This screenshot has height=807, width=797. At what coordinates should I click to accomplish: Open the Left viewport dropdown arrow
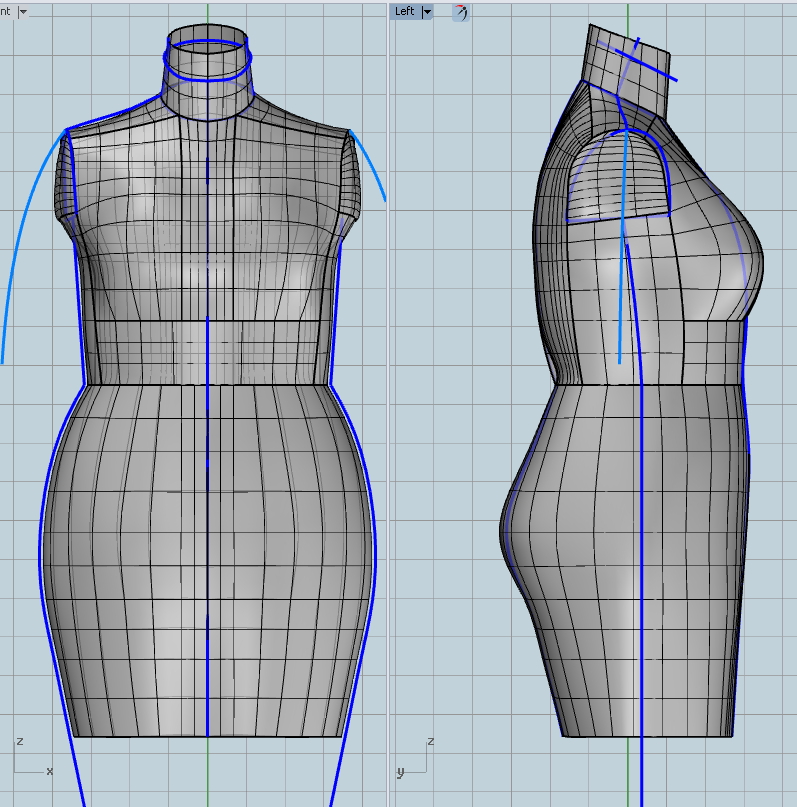pyautogui.click(x=427, y=12)
